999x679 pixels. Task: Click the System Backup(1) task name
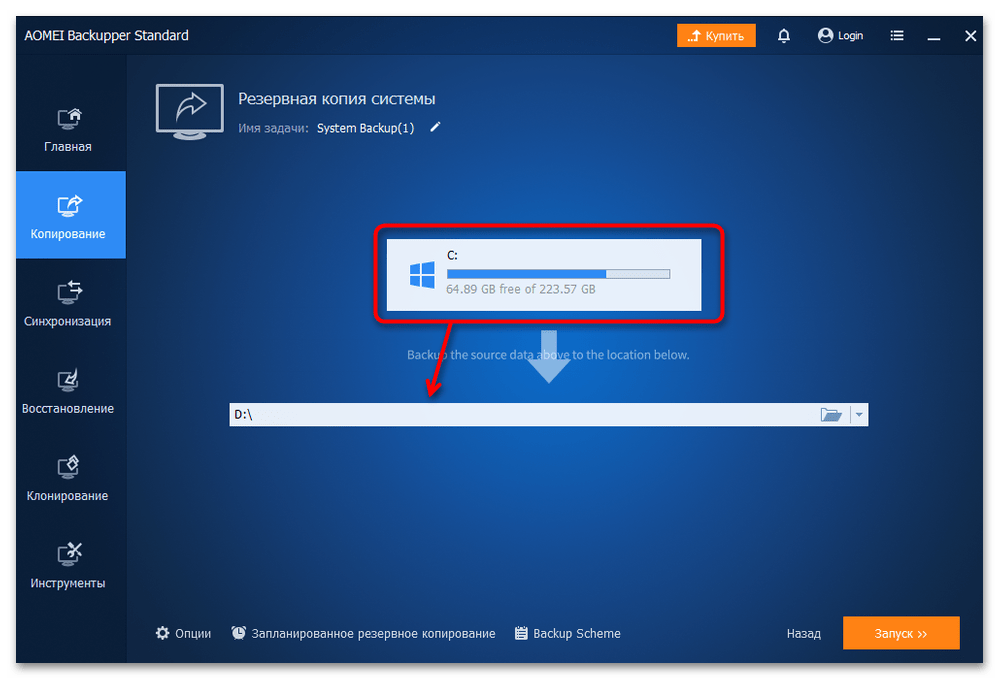point(366,128)
